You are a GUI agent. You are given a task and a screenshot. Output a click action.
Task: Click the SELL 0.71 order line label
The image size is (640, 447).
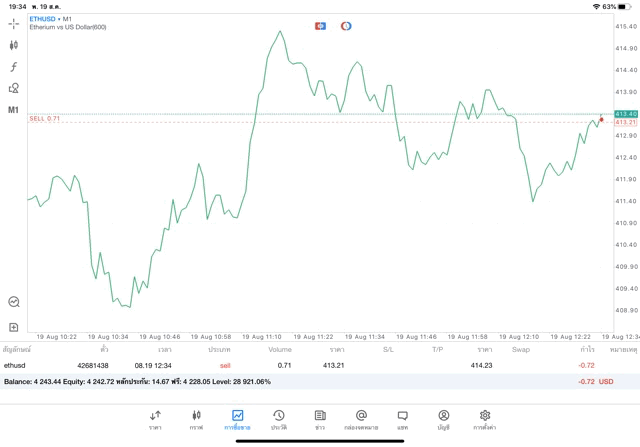pos(45,118)
